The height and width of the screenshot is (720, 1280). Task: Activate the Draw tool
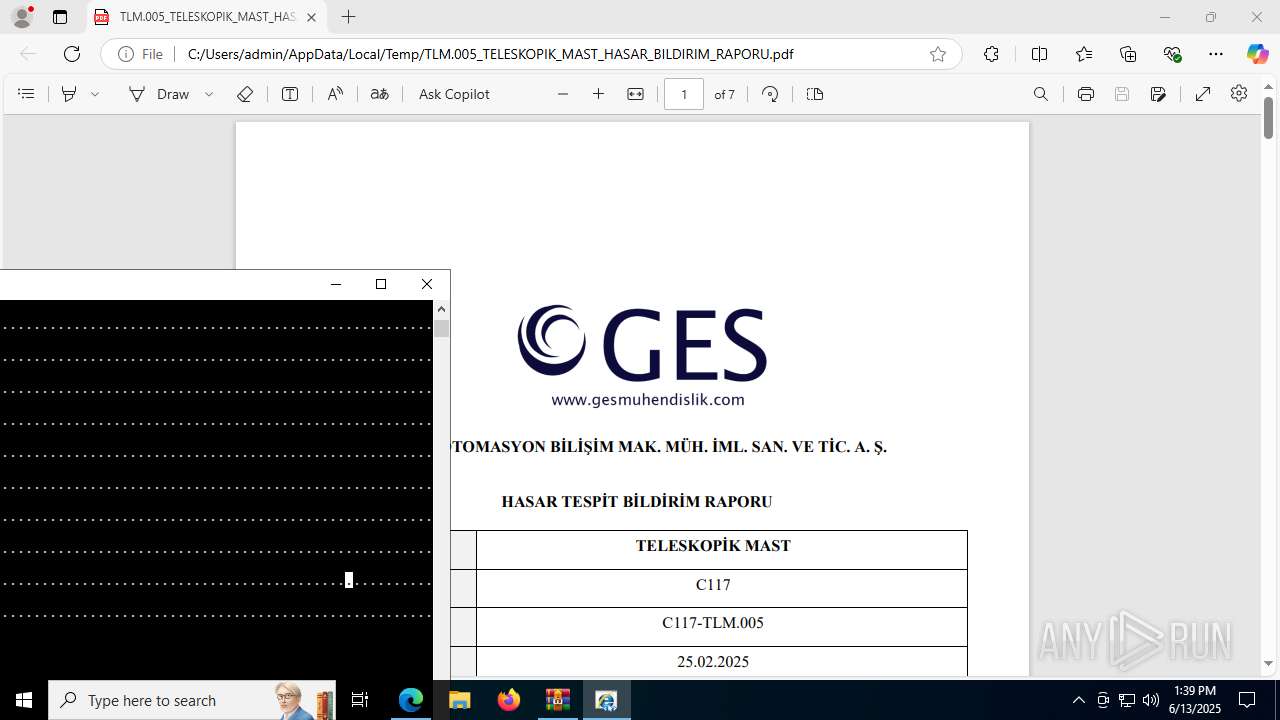click(x=159, y=94)
